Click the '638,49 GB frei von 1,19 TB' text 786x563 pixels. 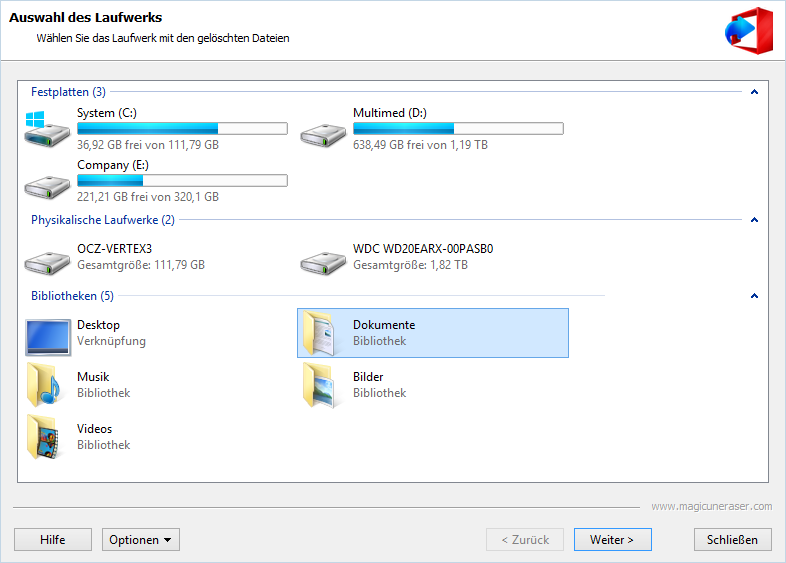(x=420, y=145)
